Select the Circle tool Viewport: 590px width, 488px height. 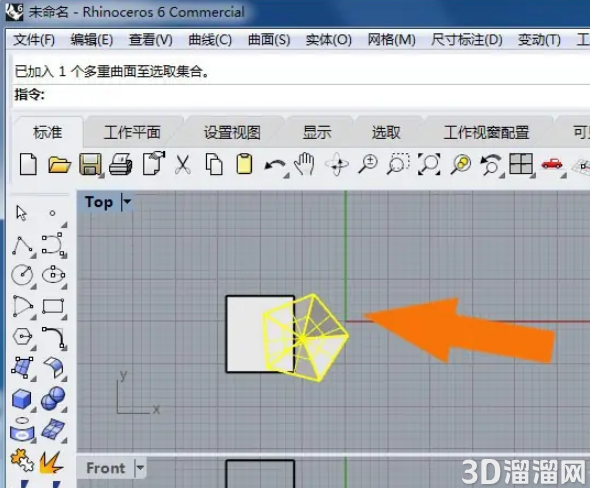(x=23, y=275)
